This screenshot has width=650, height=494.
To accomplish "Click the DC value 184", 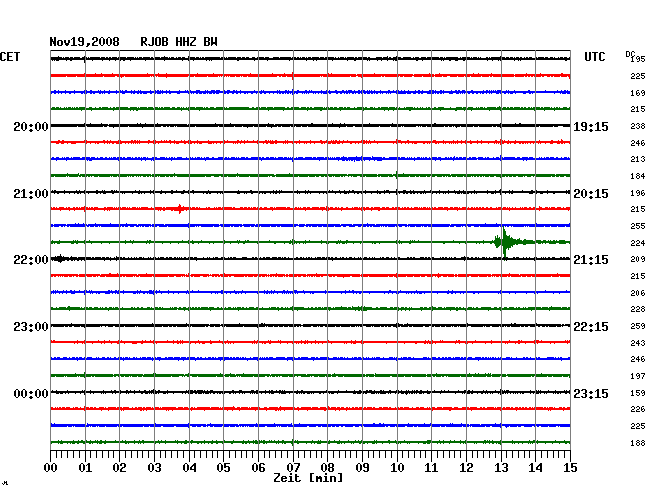I will coord(638,176).
